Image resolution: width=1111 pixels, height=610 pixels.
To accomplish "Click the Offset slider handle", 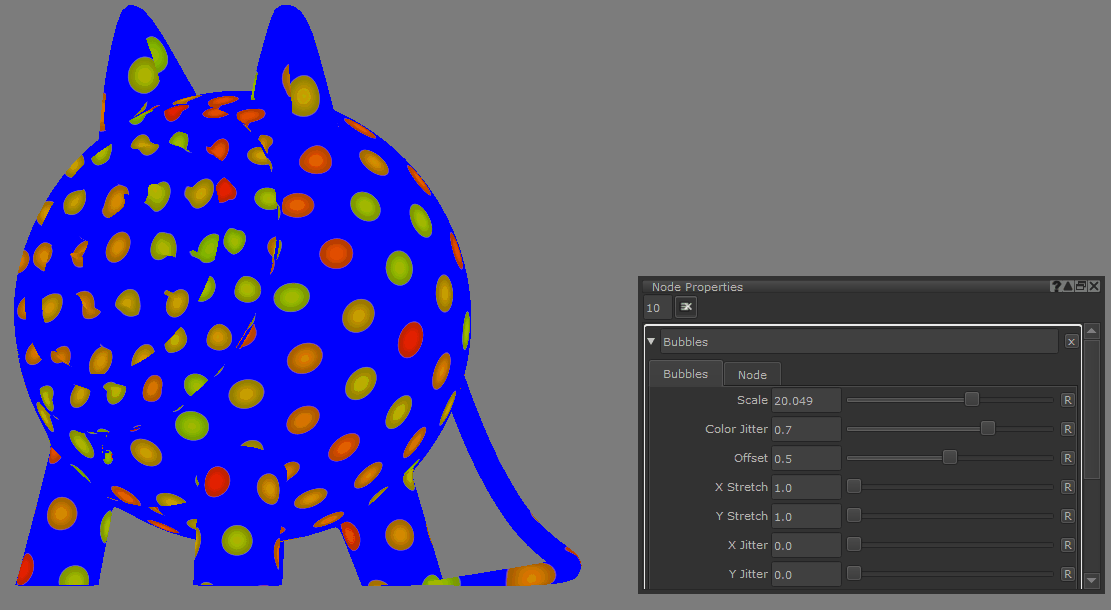I will pos(949,458).
